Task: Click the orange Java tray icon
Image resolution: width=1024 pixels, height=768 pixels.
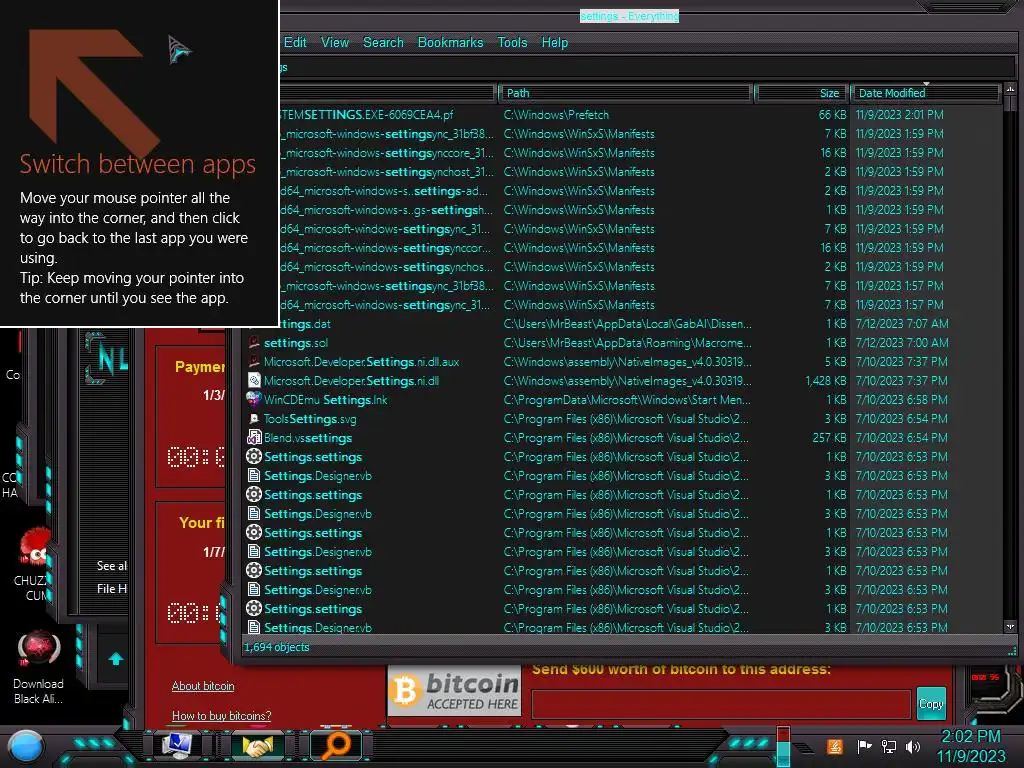Action: pos(835,746)
